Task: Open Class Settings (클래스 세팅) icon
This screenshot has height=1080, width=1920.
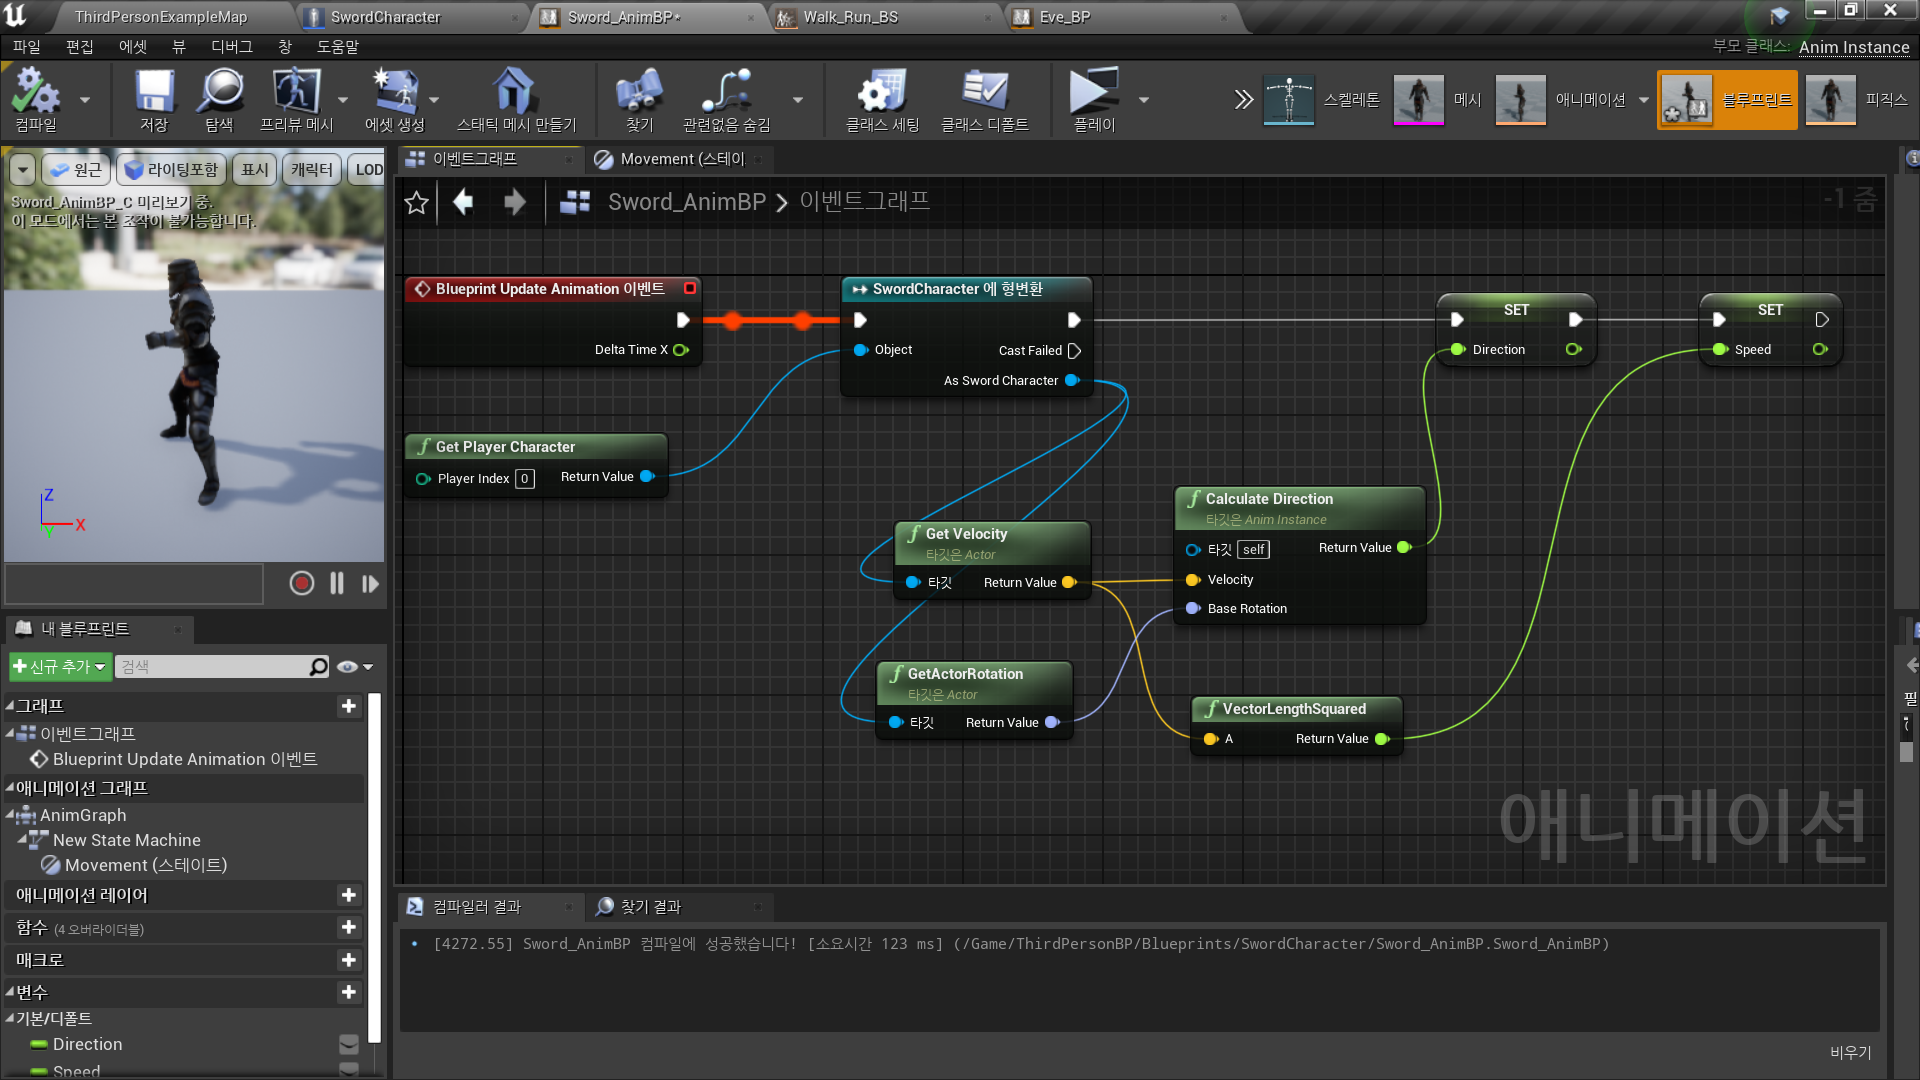Action: 882,92
